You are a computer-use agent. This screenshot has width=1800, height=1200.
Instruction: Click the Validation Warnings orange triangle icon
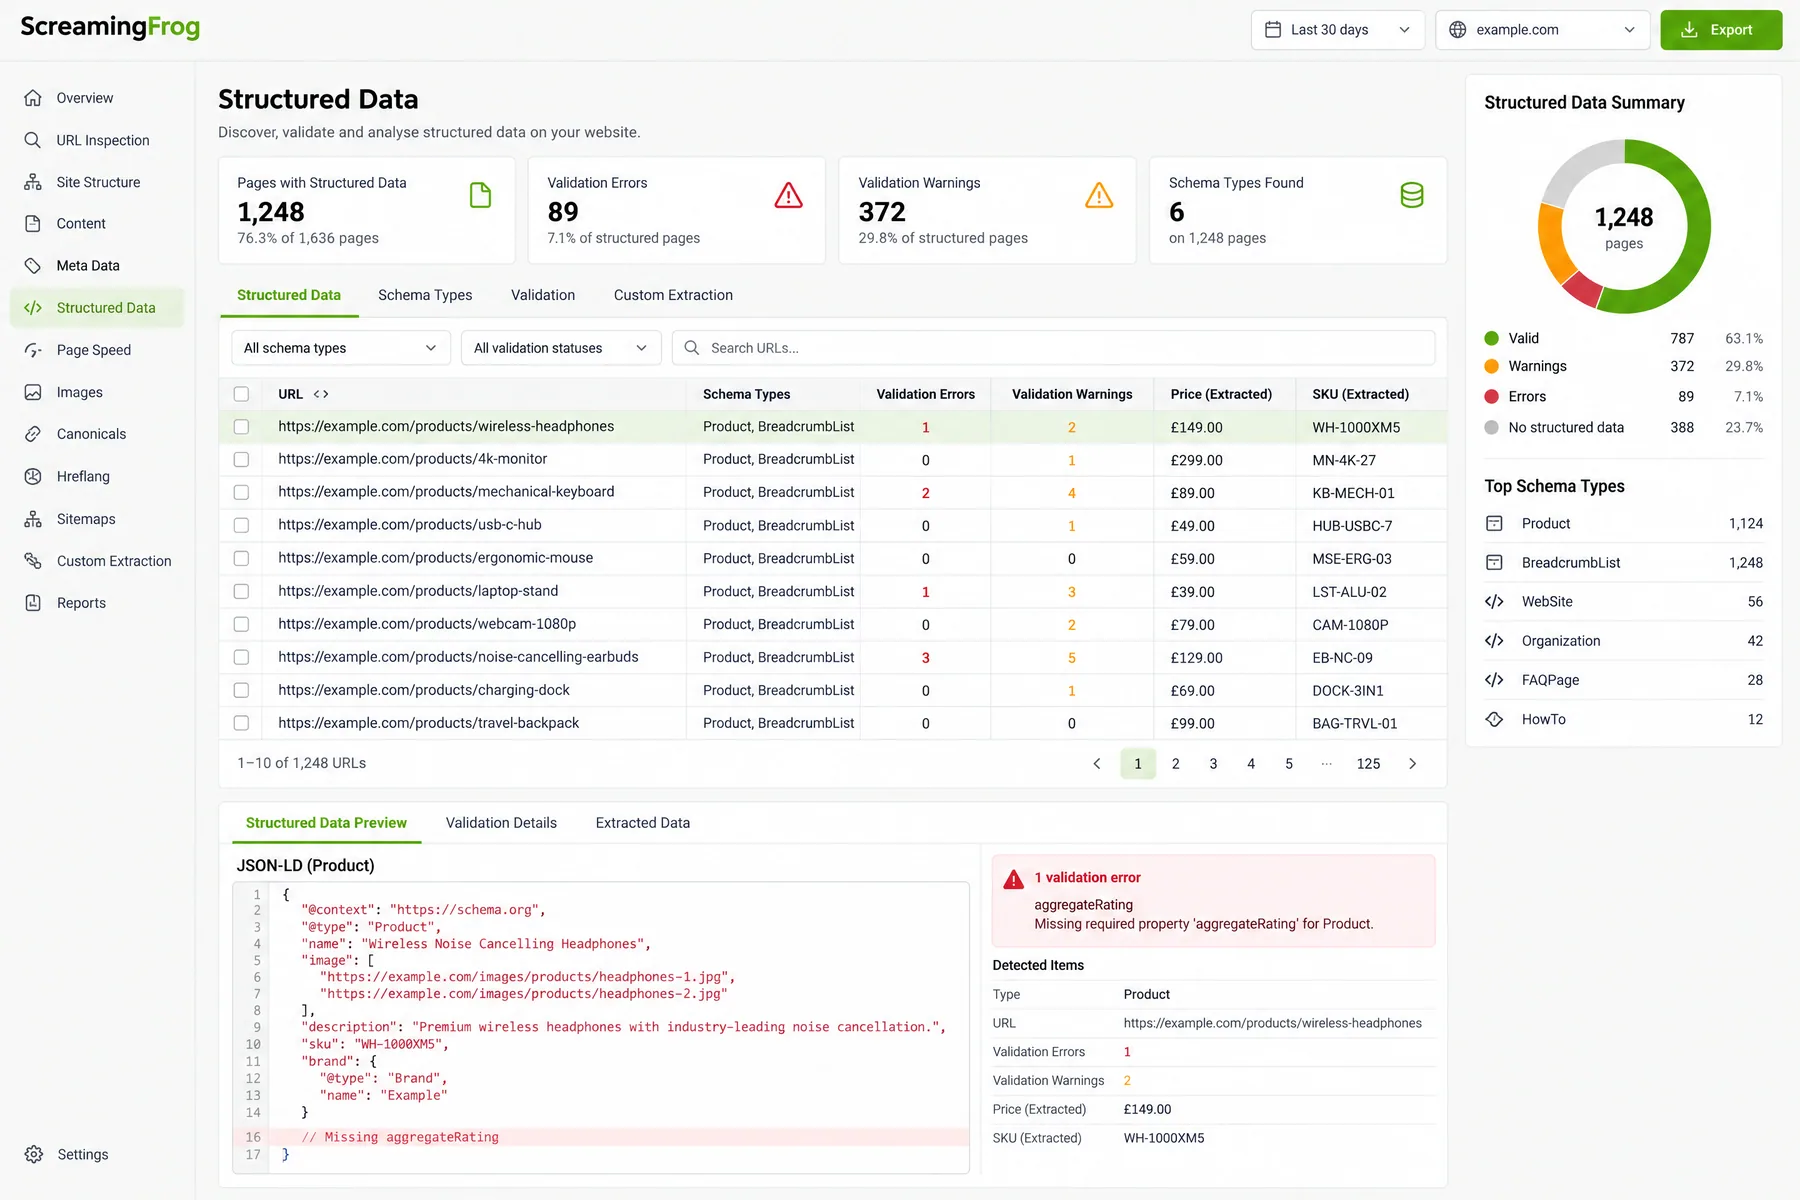click(x=1099, y=195)
